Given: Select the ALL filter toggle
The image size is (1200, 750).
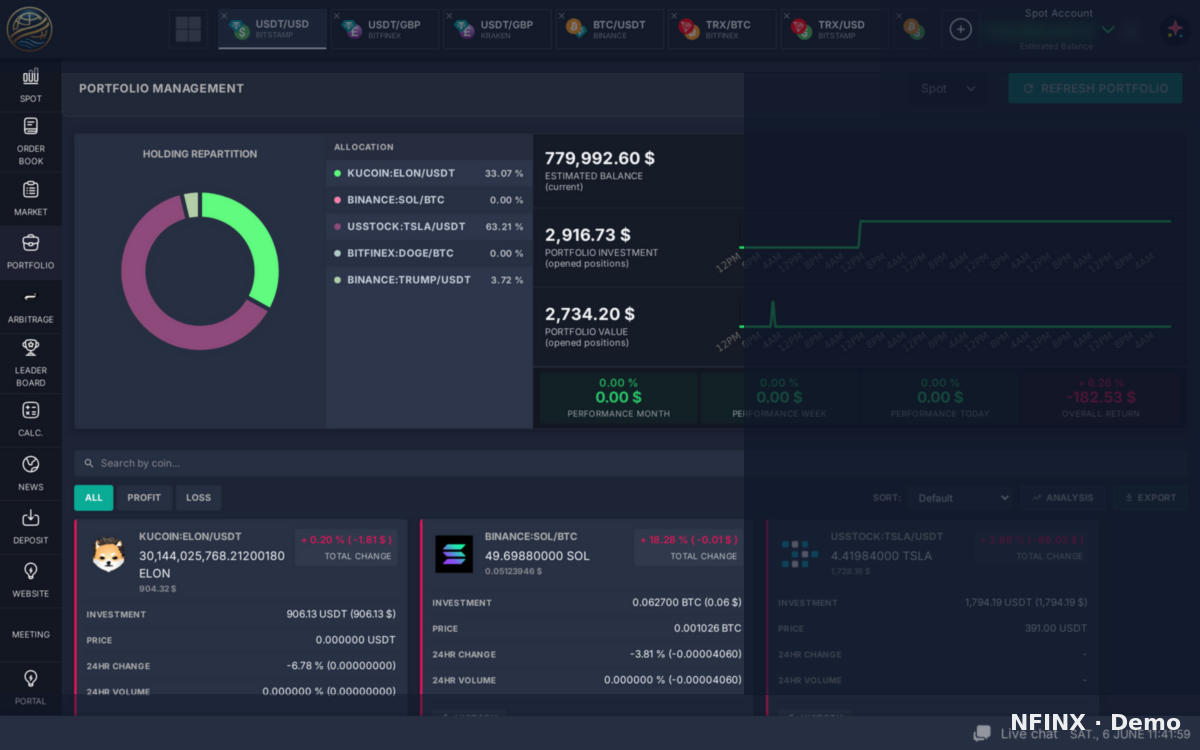Looking at the screenshot, I should (93, 497).
